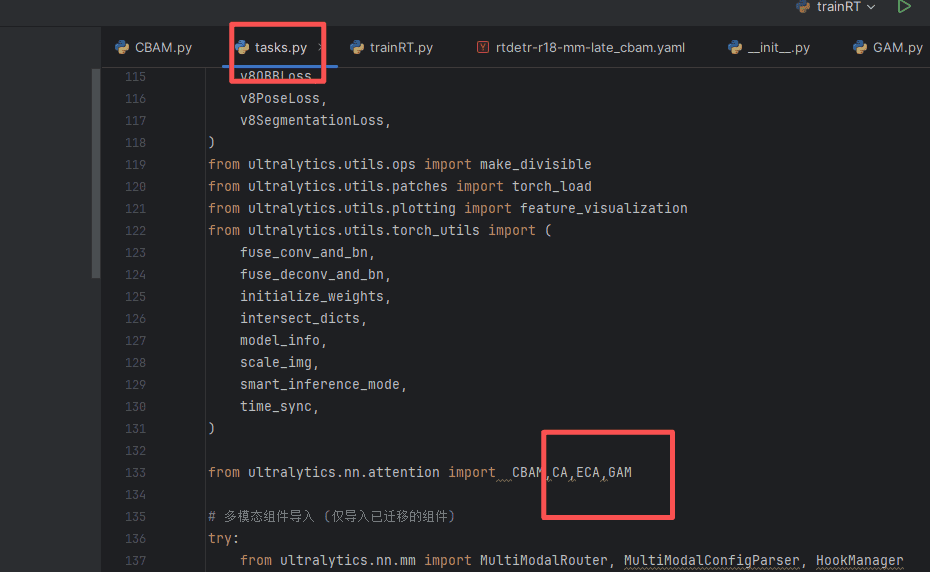930x572 pixels.
Task: Close the tasks.py tab
Action: [321, 47]
